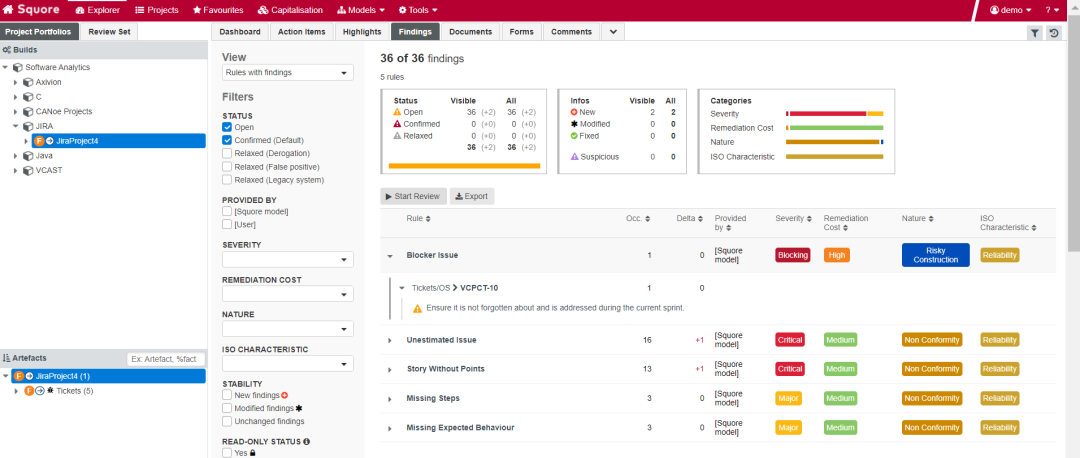
Task: Click the history reset icon
Action: [x=1054, y=32]
